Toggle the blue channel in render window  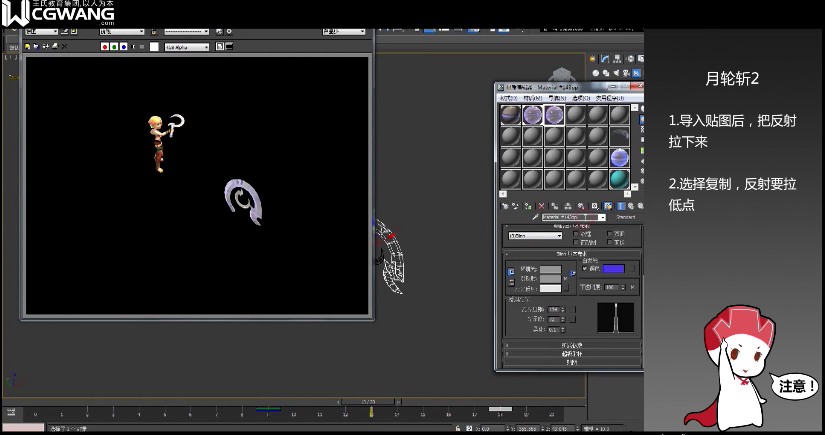pos(124,47)
